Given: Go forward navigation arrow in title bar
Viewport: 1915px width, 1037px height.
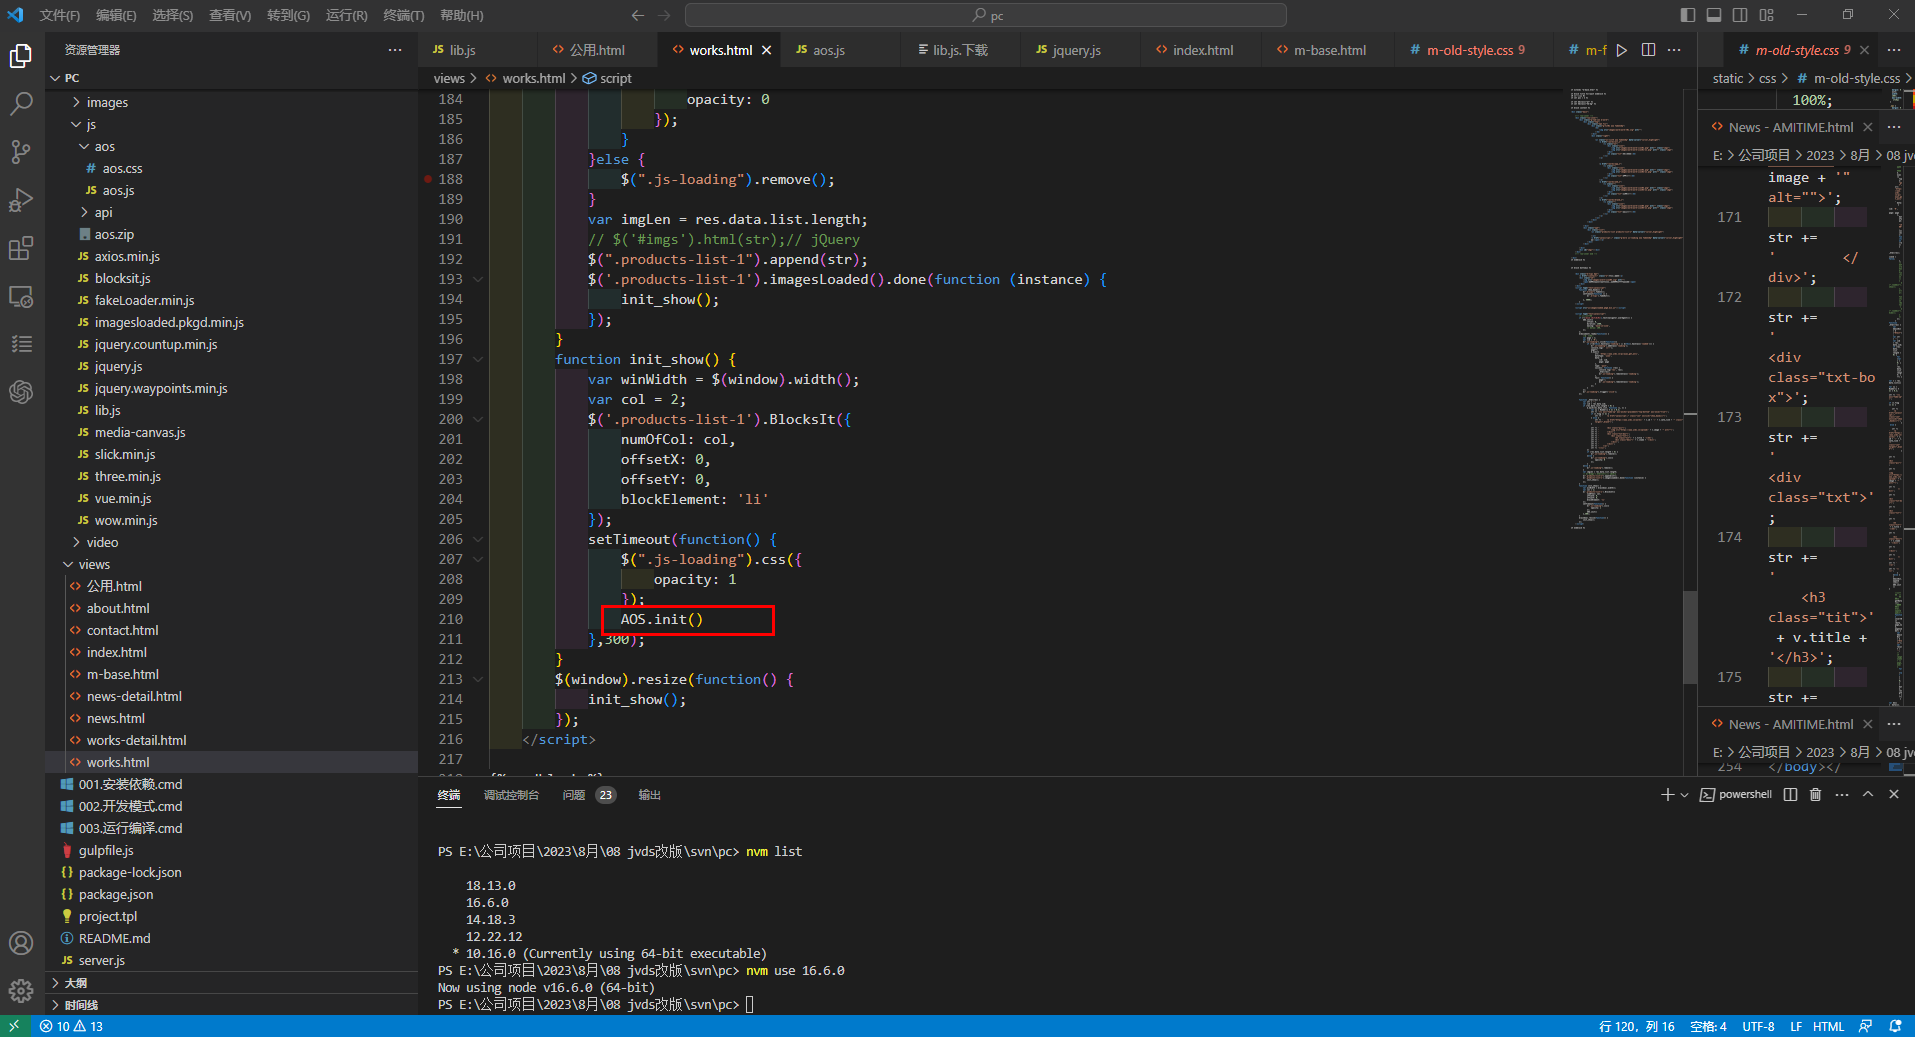Looking at the screenshot, I should coord(665,15).
